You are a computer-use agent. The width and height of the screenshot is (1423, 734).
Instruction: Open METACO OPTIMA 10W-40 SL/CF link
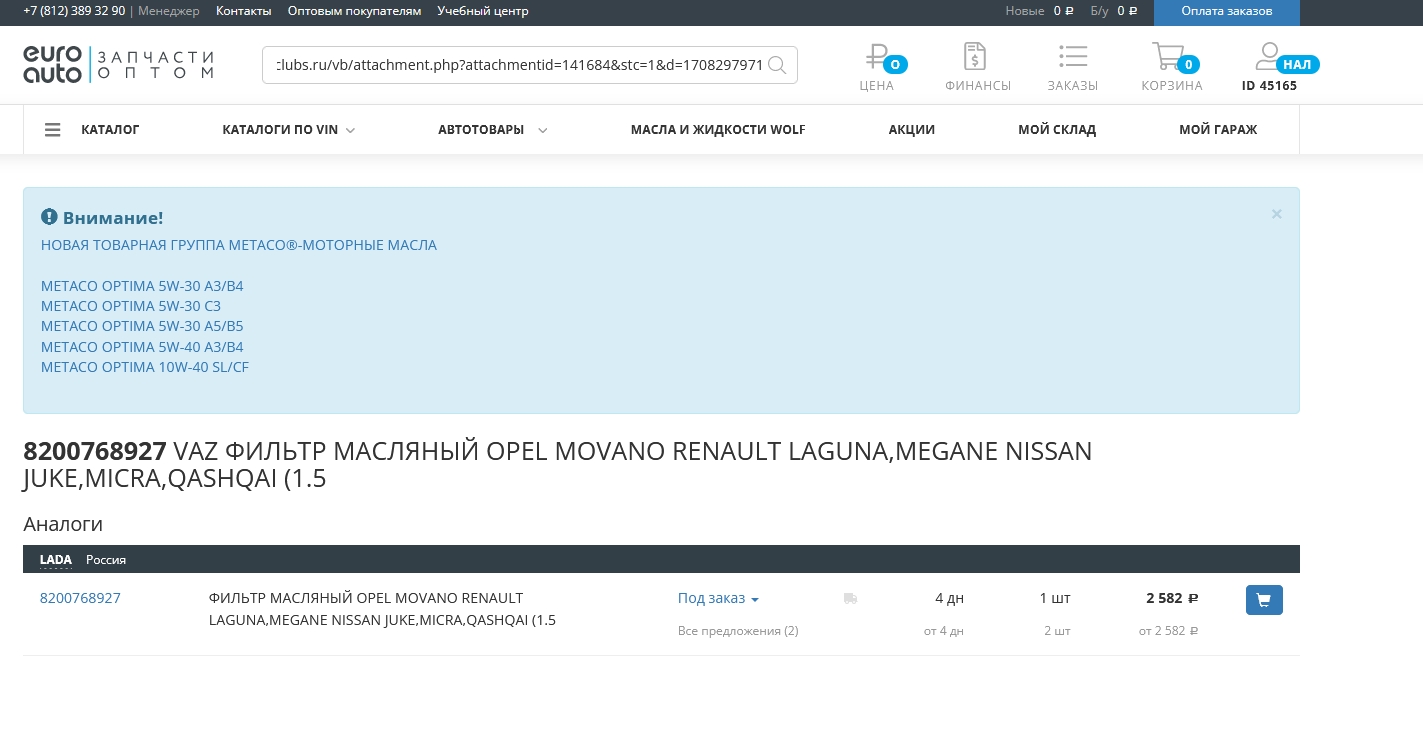pos(145,367)
